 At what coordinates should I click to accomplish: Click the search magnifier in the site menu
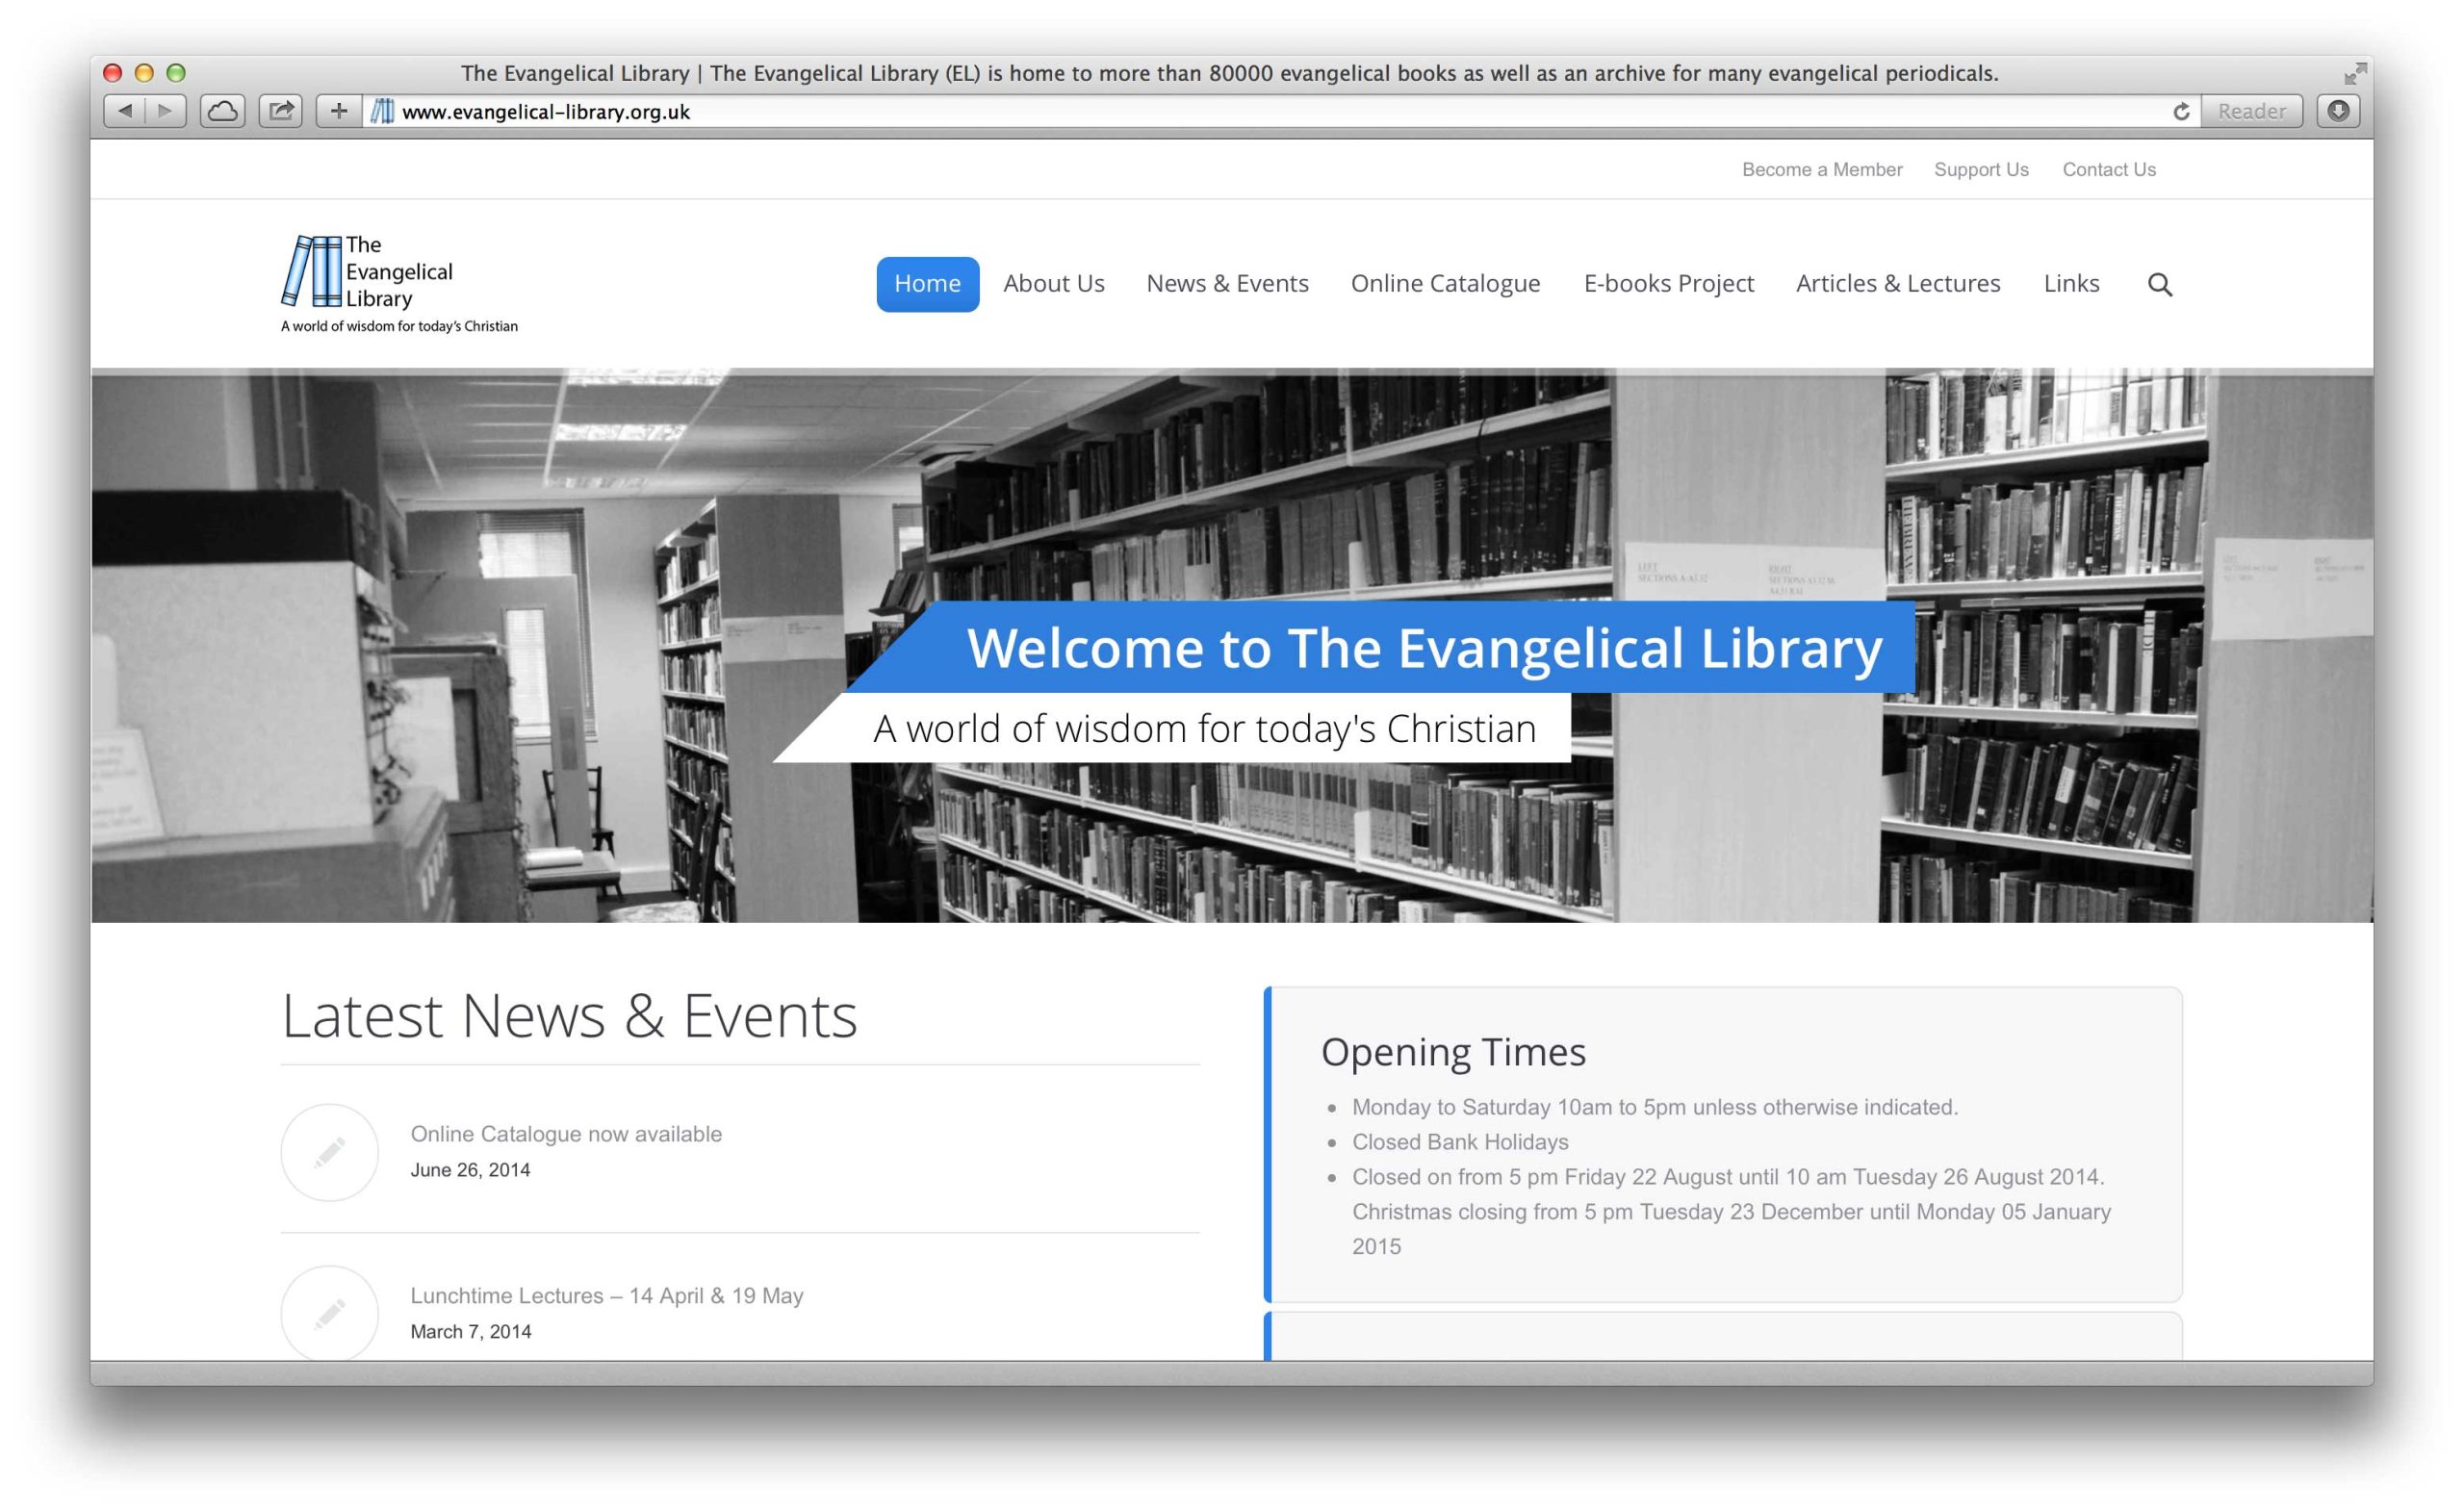click(x=2159, y=285)
